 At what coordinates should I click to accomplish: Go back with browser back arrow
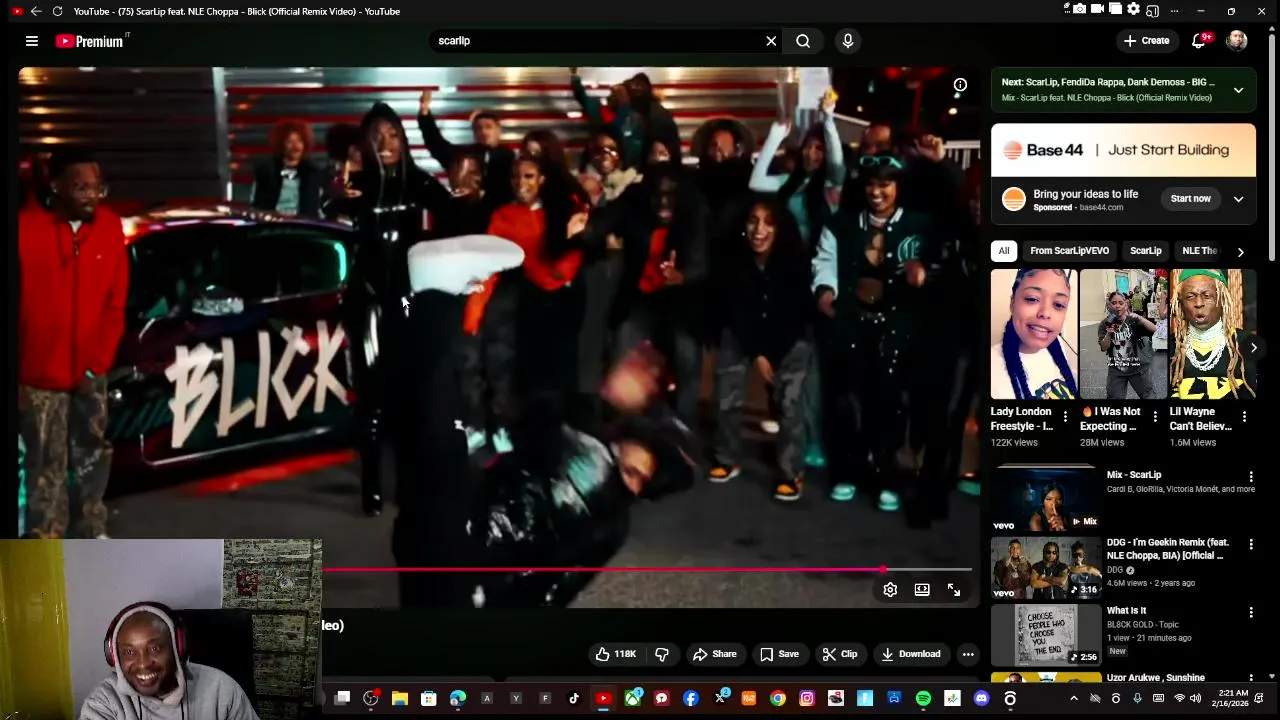(36, 11)
